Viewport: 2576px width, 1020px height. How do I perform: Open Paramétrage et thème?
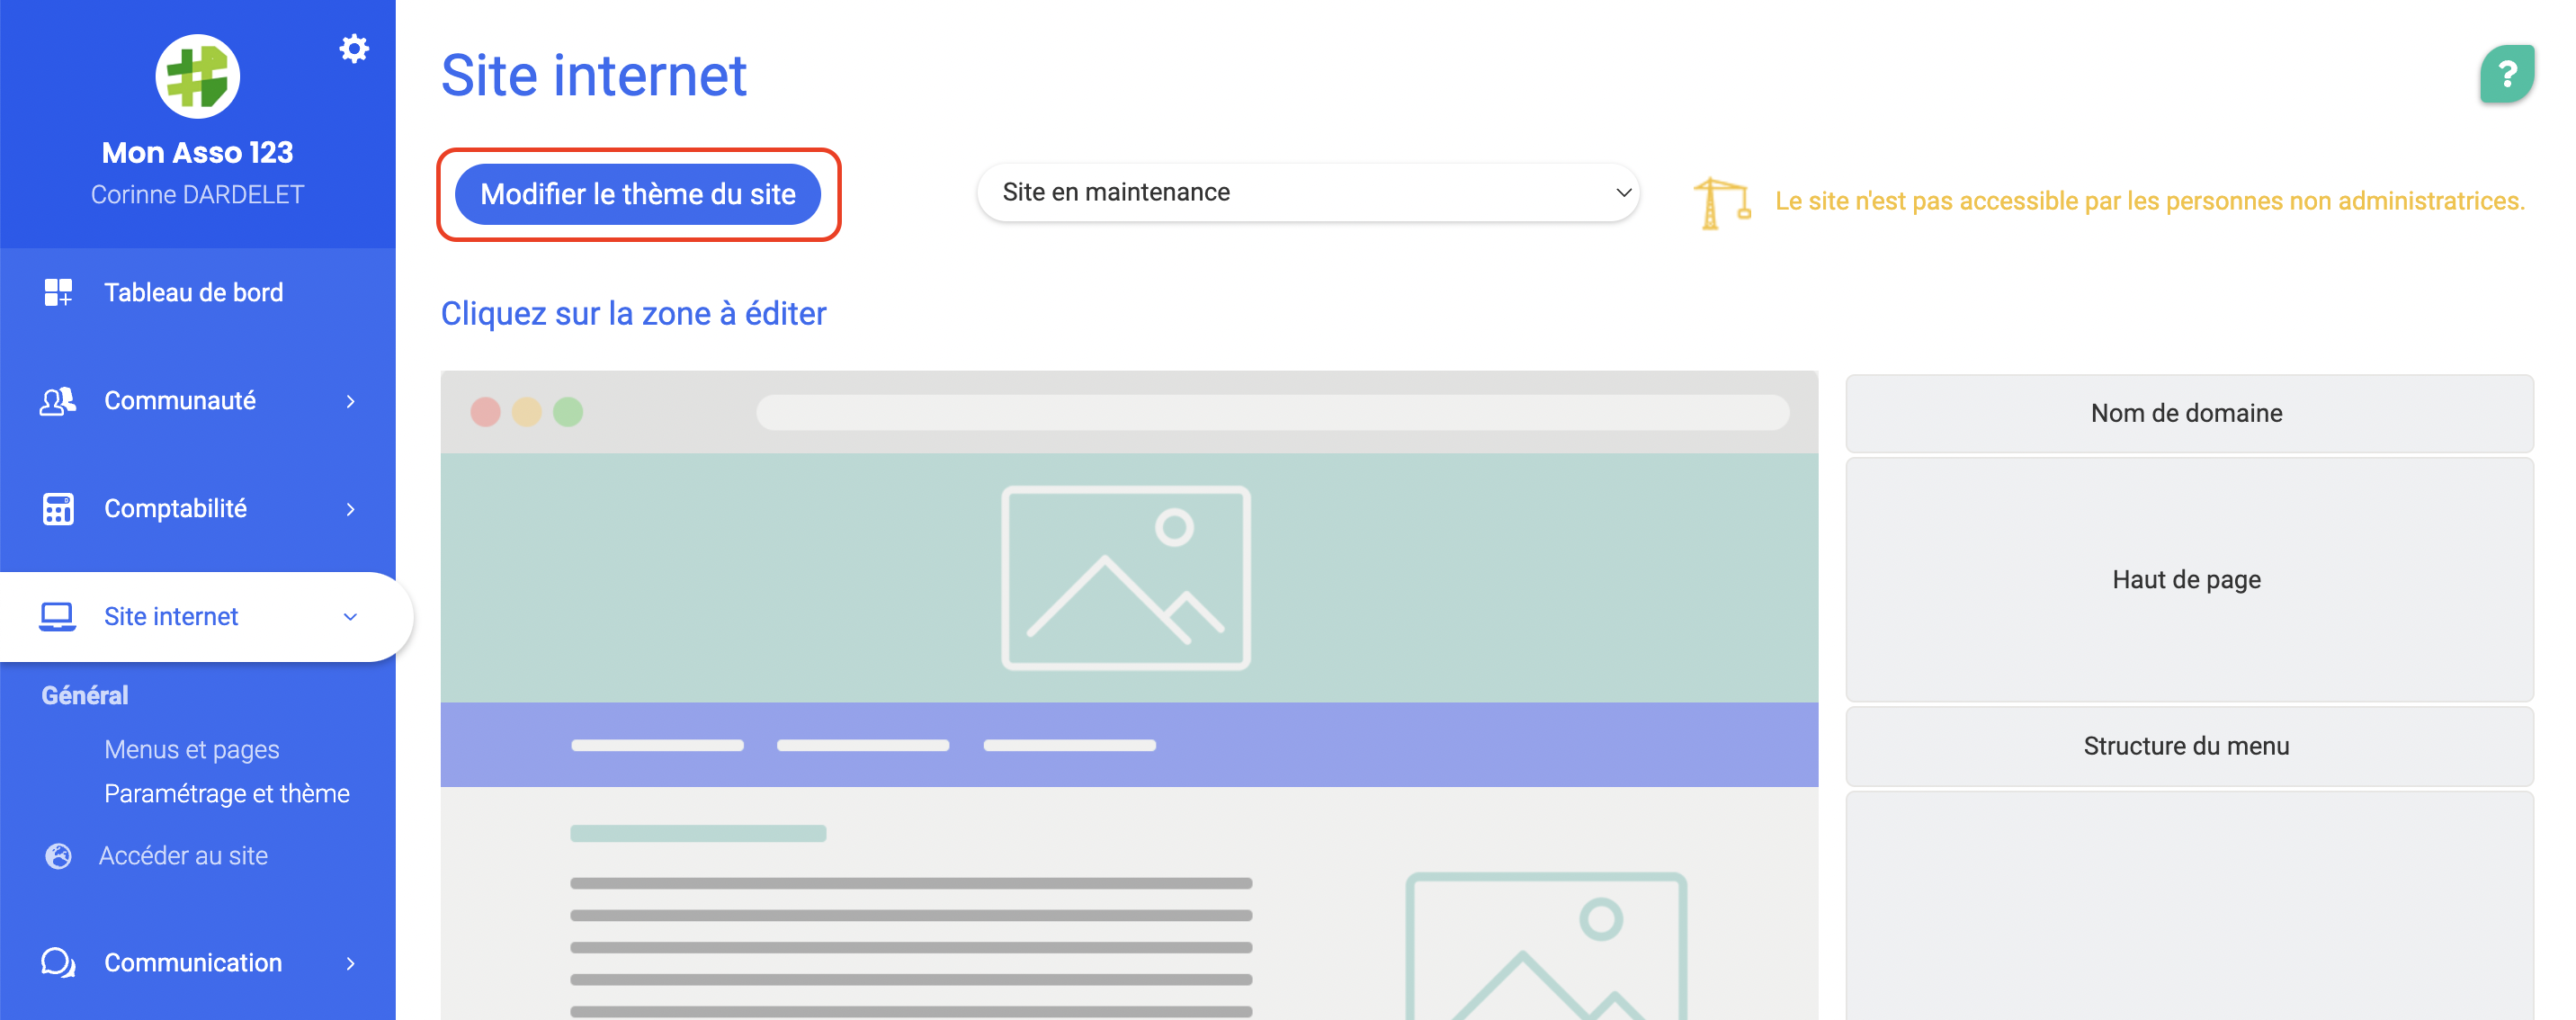[x=227, y=793]
